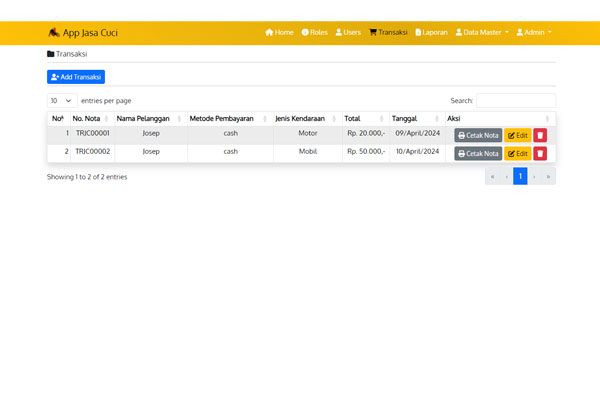Open the Roles menu item
Image resolution: width=600 pixels, height=400 pixels.
(x=315, y=33)
